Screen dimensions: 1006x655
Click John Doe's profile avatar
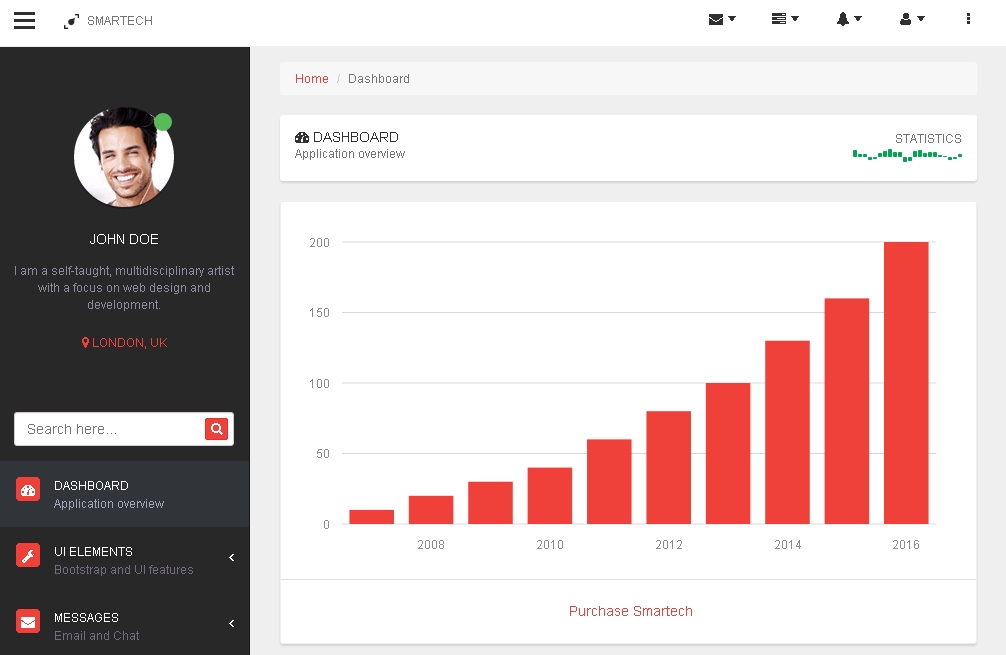[x=124, y=158]
